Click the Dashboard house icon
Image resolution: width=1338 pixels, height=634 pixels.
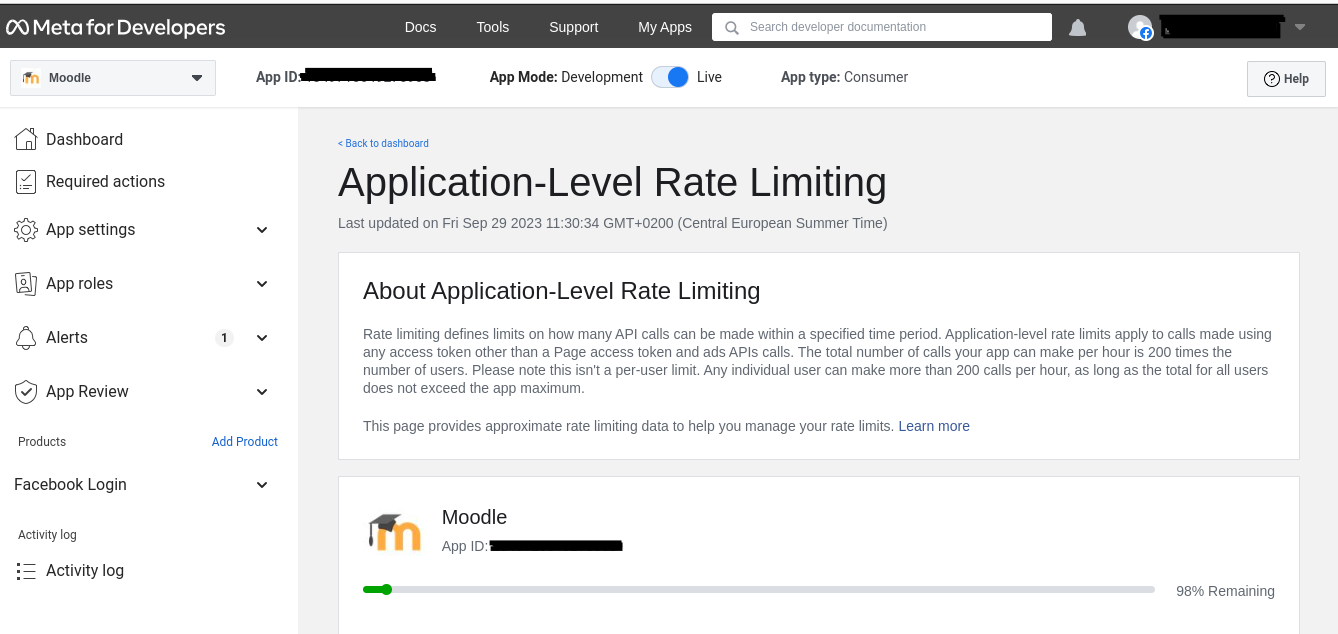coord(26,139)
